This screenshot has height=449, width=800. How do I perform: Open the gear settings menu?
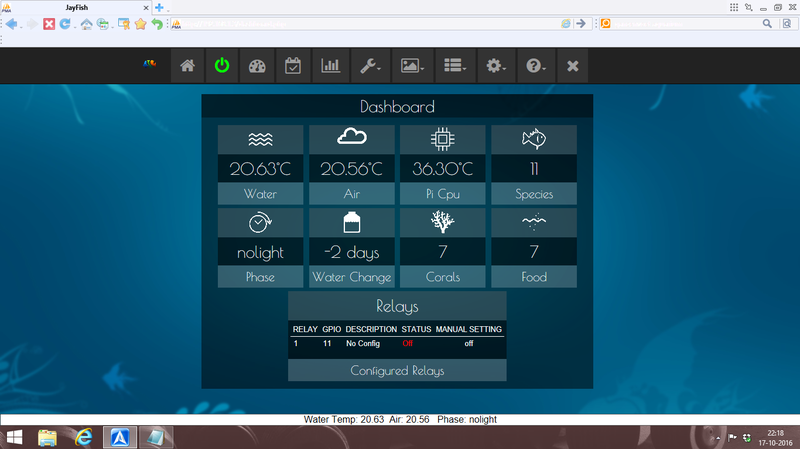click(x=496, y=66)
